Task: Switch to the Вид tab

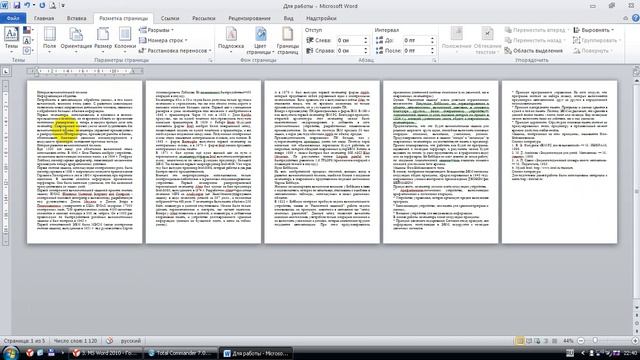Action: pyautogui.click(x=289, y=18)
